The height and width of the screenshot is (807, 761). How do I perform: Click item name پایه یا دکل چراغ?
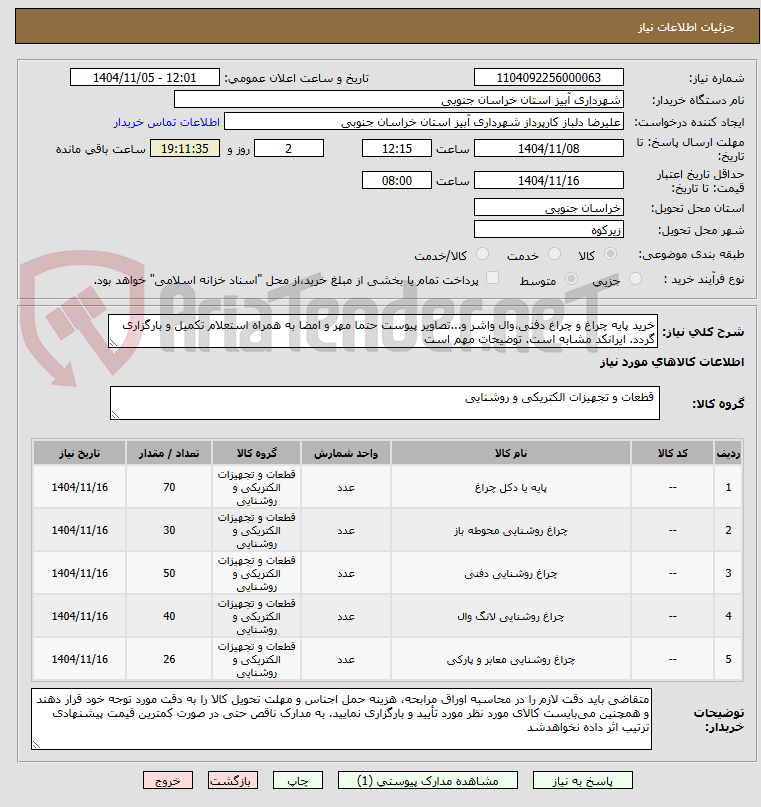point(510,487)
